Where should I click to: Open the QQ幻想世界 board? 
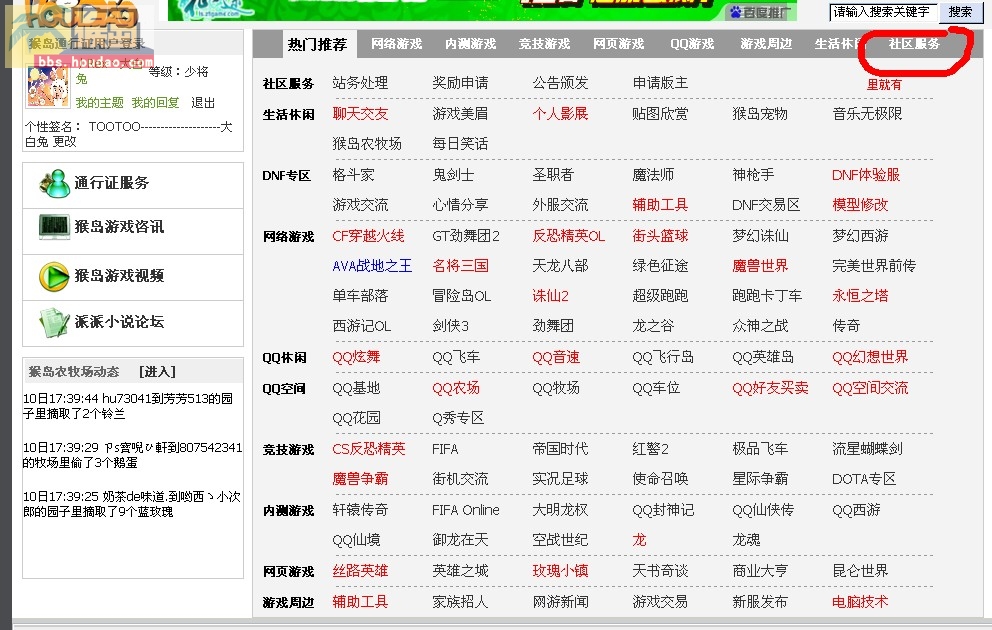pyautogui.click(x=870, y=357)
